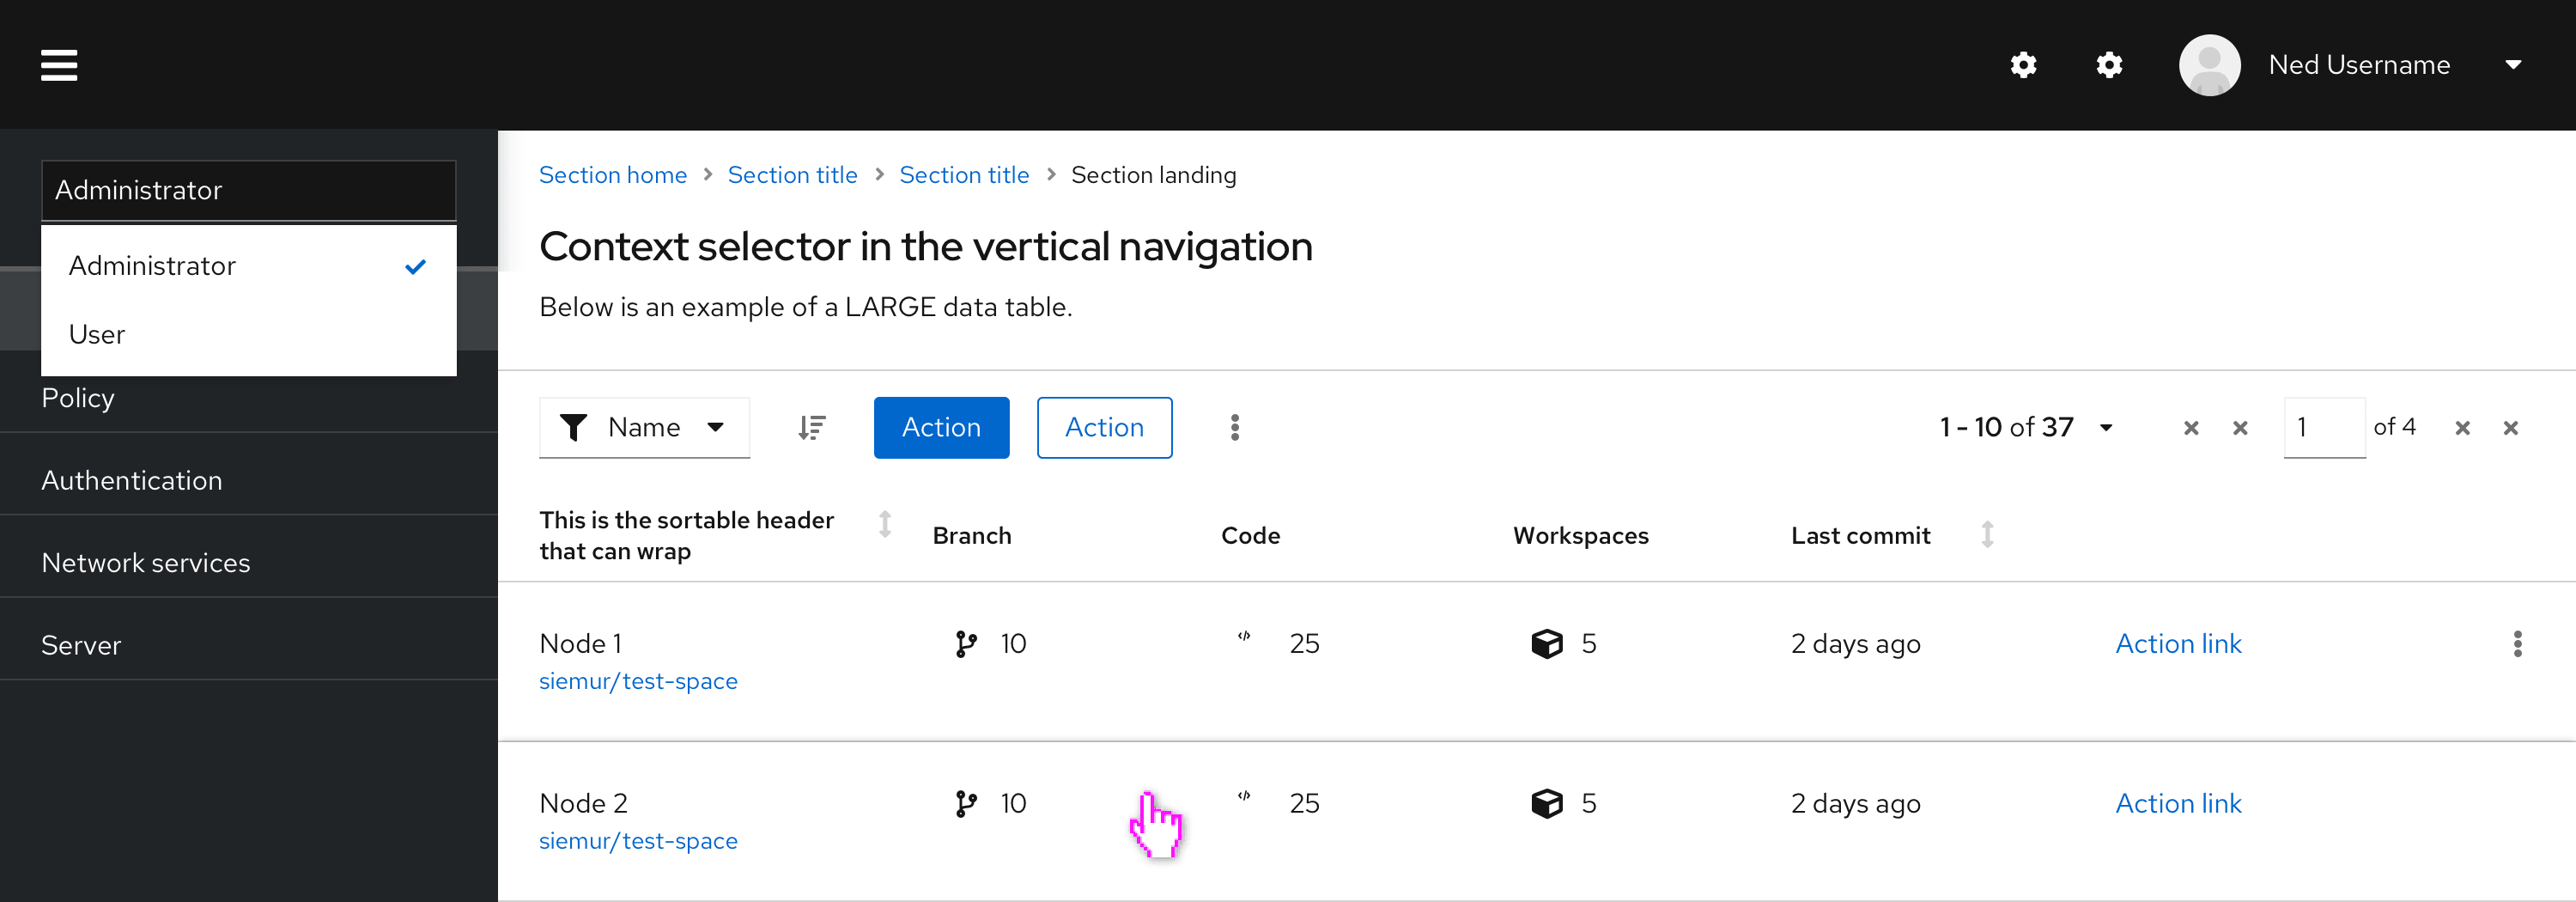Image resolution: width=2576 pixels, height=902 pixels.
Task: Click the user avatar image
Action: pyautogui.click(x=2209, y=65)
